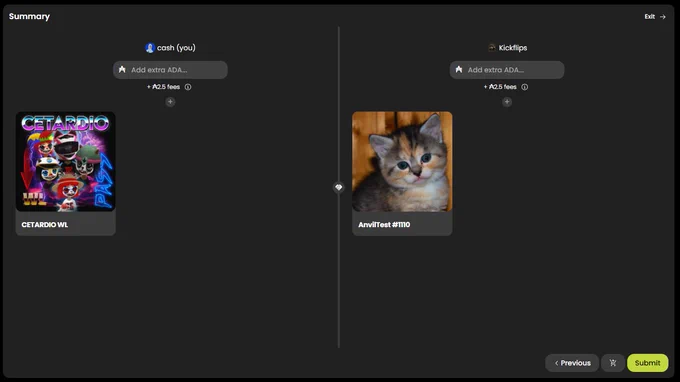Click the plus button under Kickflips fees
This screenshot has width=680, height=382.
507,102
